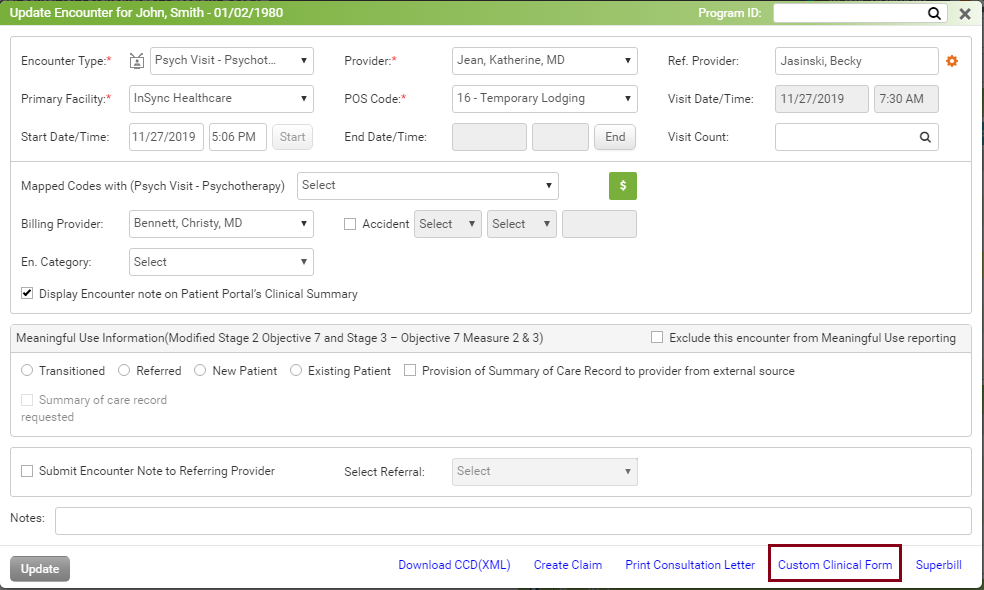
Task: Click the Visit Count search magnifier icon
Action: (x=925, y=137)
